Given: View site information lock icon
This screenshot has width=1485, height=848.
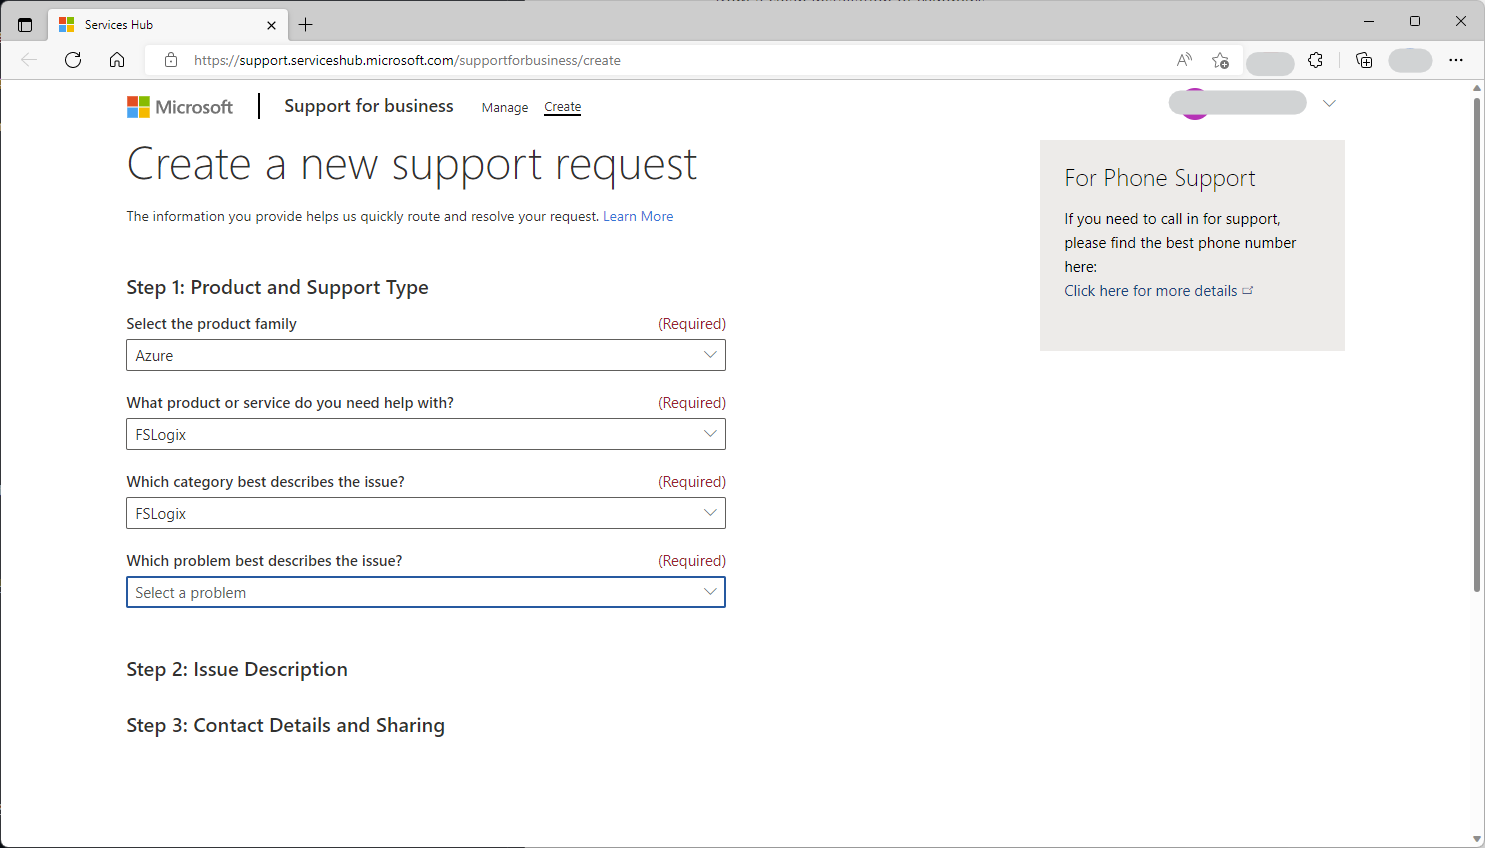Looking at the screenshot, I should 171,60.
